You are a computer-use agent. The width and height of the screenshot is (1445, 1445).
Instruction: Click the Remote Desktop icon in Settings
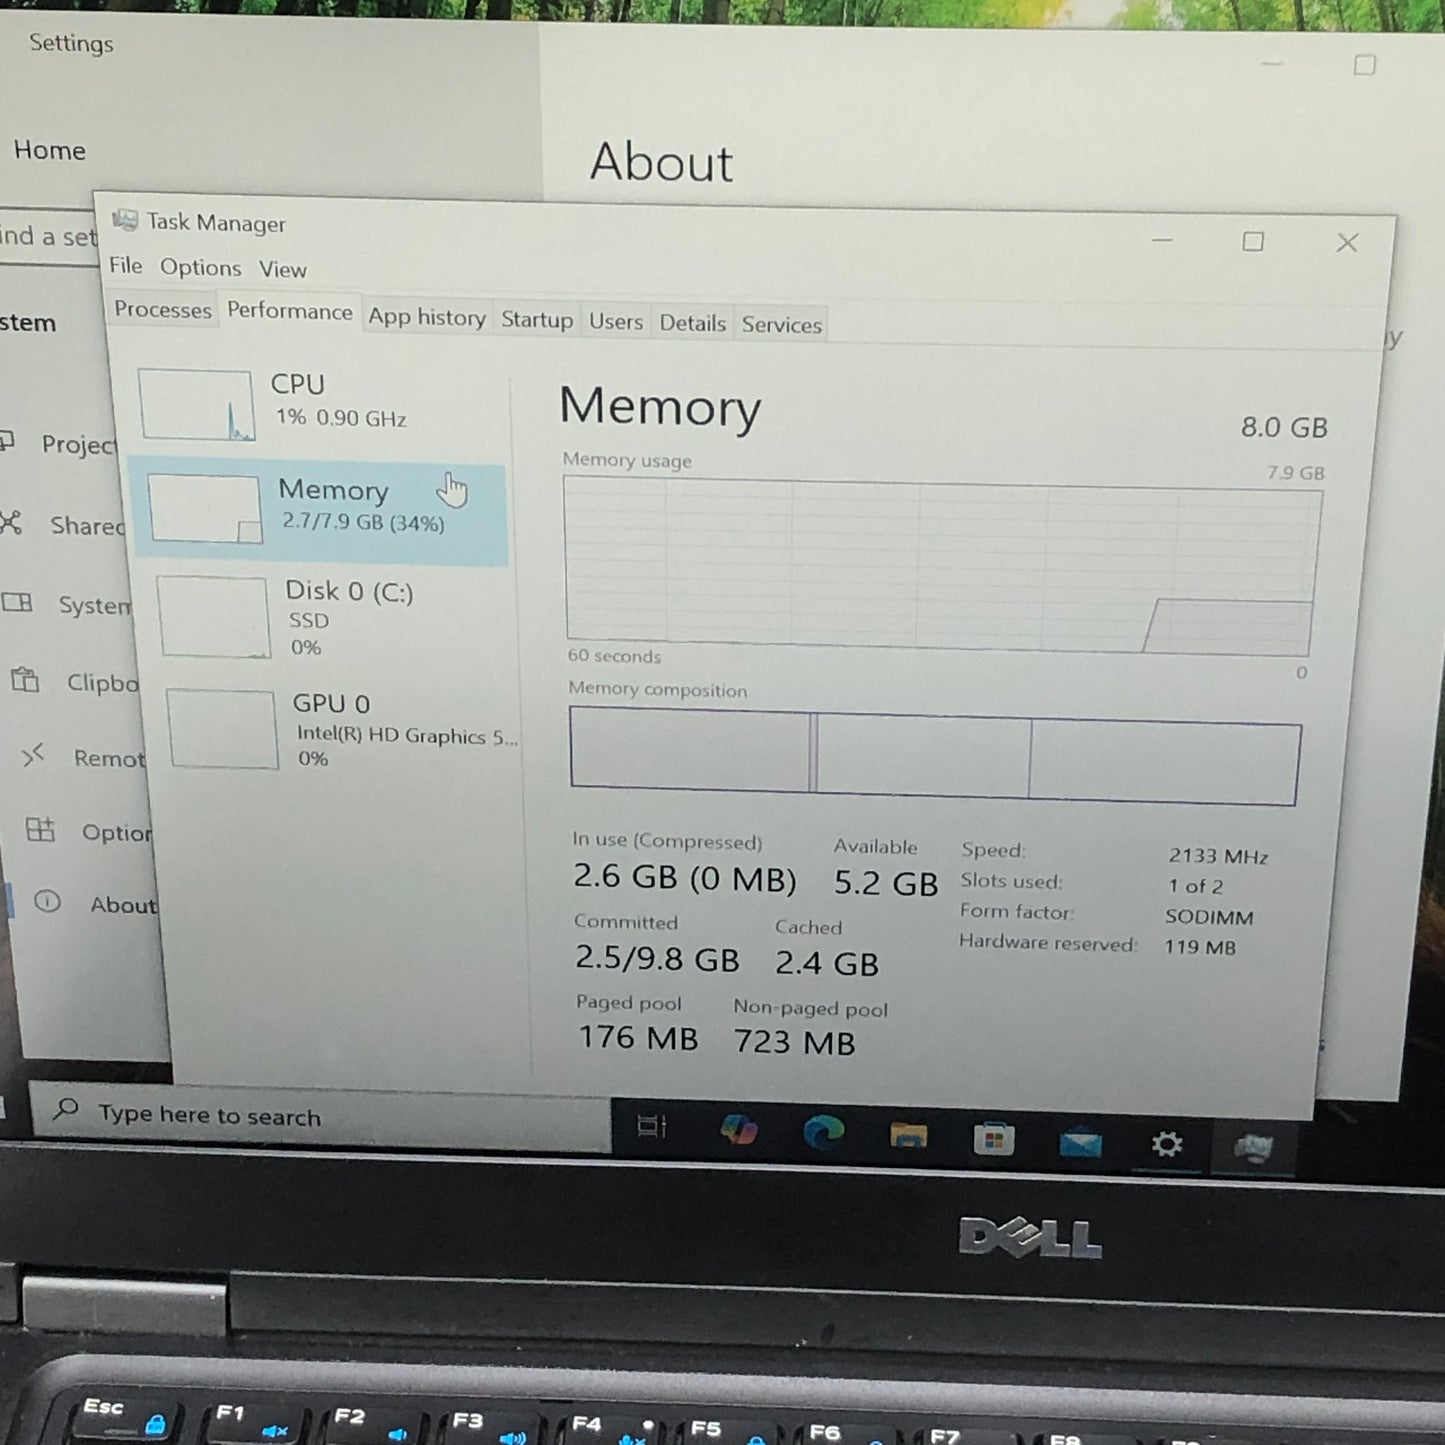point(33,754)
